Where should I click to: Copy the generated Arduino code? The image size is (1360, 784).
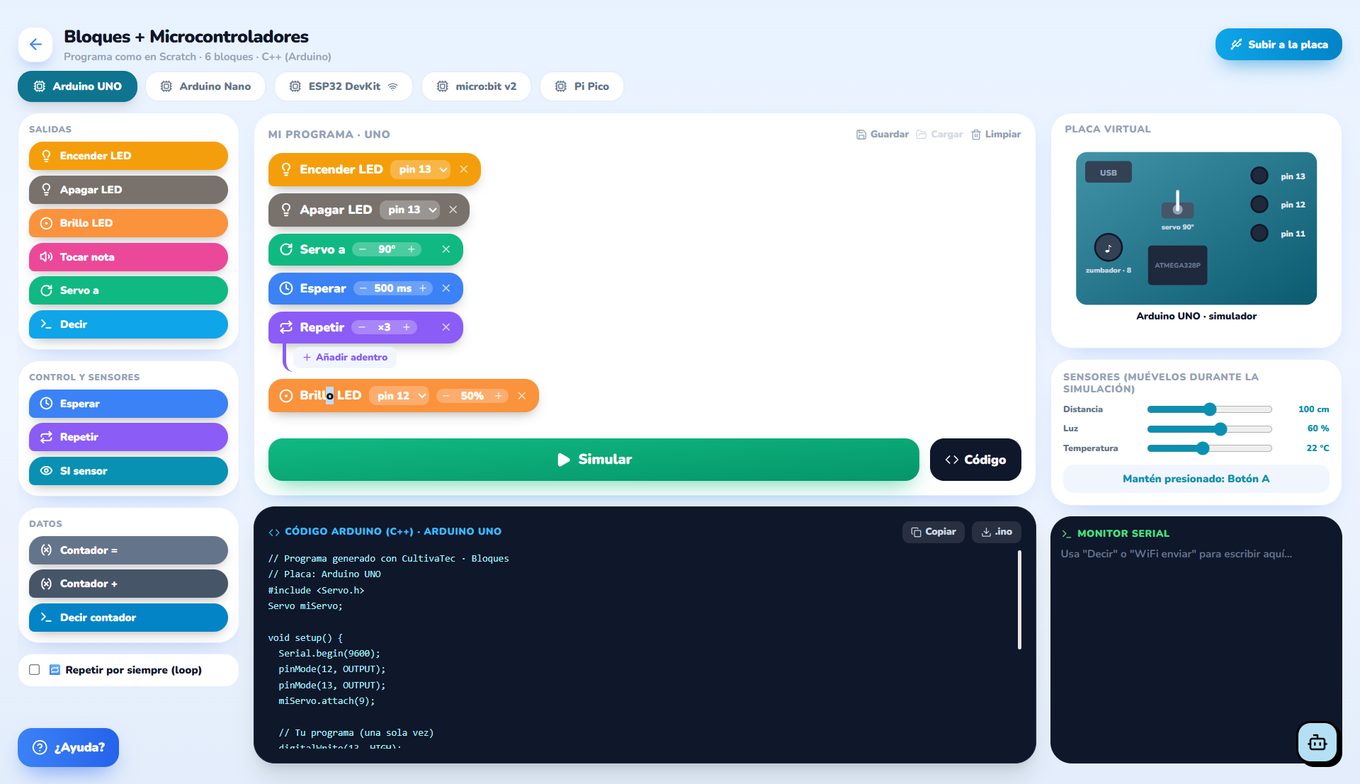tap(933, 532)
